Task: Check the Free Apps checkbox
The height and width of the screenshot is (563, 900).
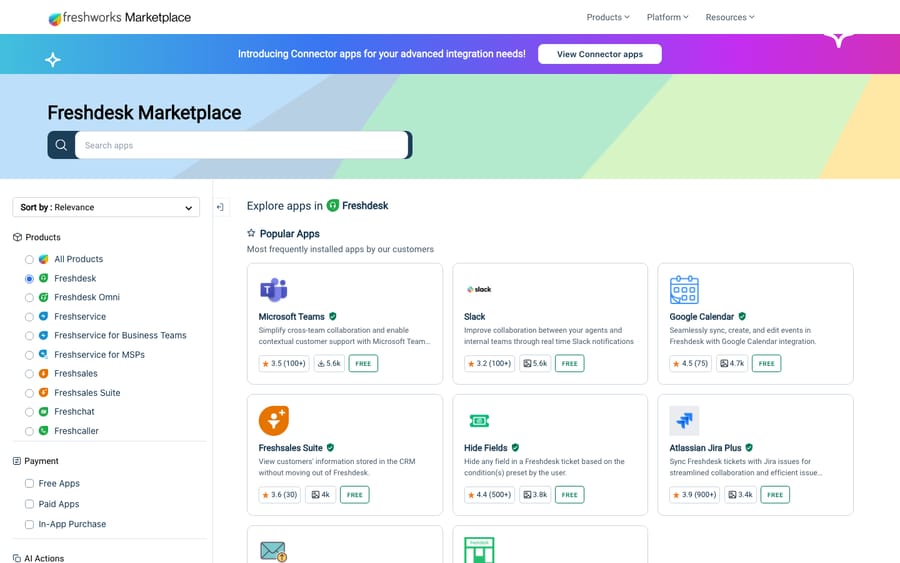Action: (x=29, y=483)
